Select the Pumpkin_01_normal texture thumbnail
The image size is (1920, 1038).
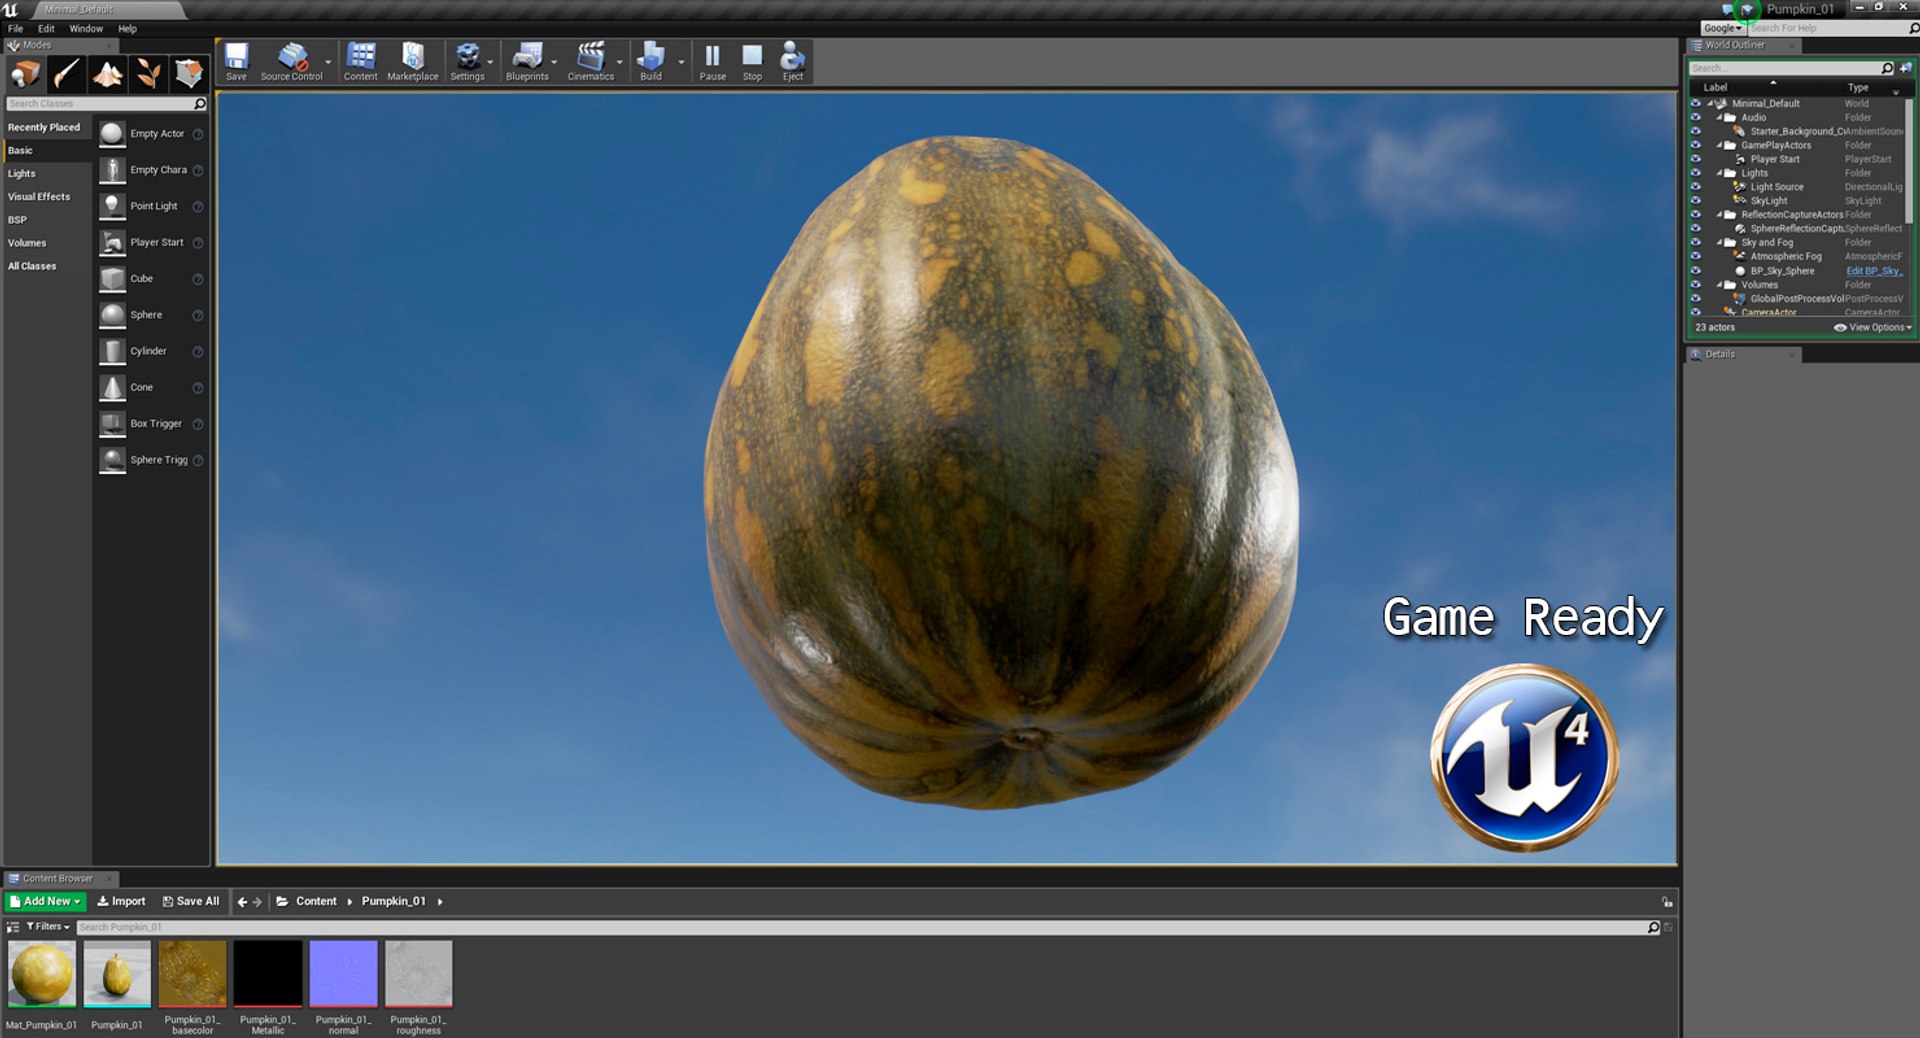point(343,973)
